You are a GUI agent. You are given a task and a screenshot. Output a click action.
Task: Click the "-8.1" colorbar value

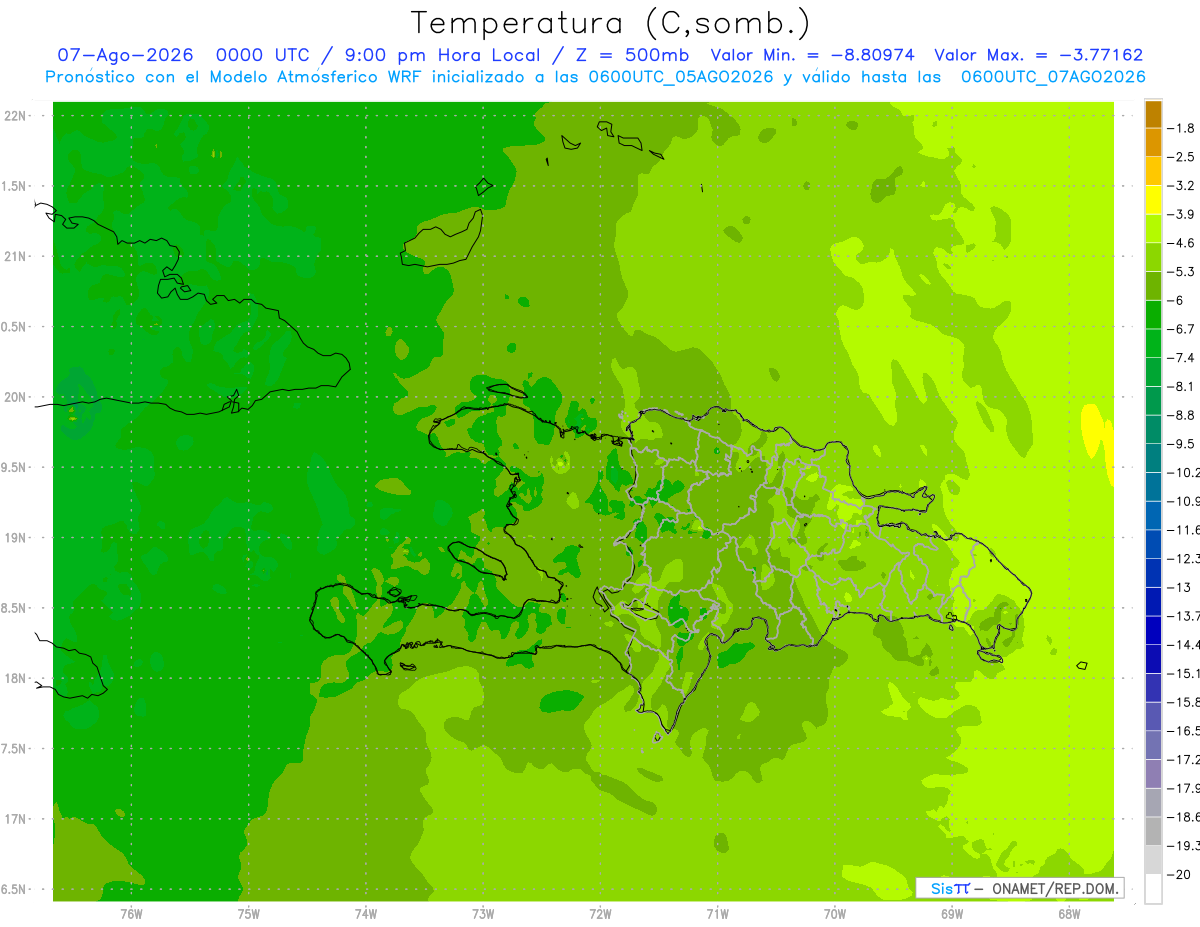tap(1182, 386)
